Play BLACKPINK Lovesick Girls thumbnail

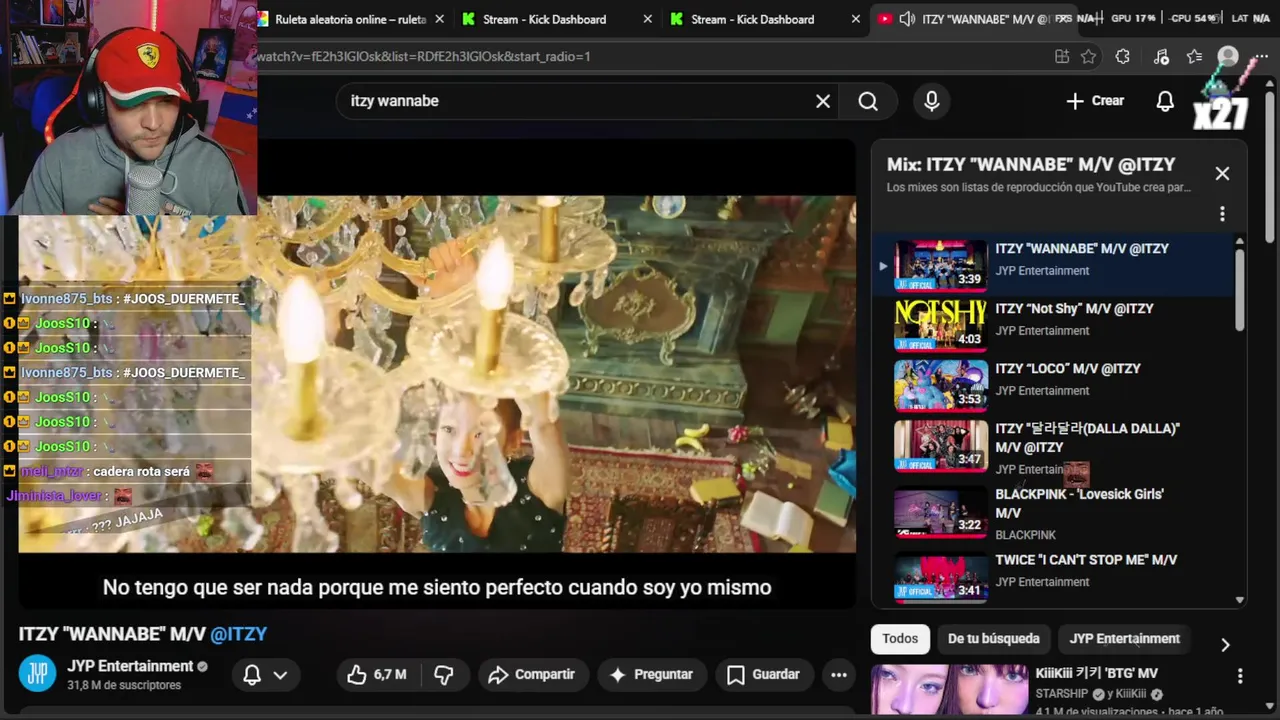pos(940,511)
